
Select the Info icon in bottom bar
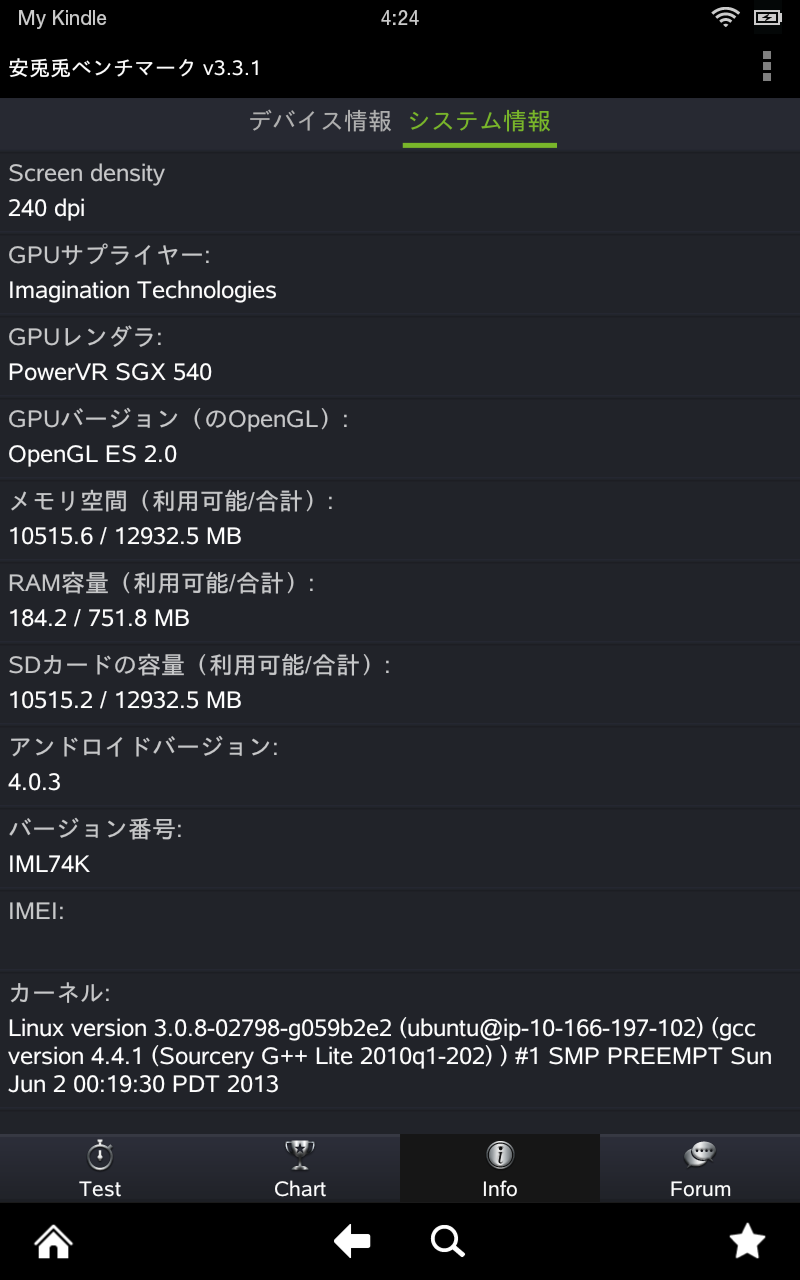(499, 1156)
